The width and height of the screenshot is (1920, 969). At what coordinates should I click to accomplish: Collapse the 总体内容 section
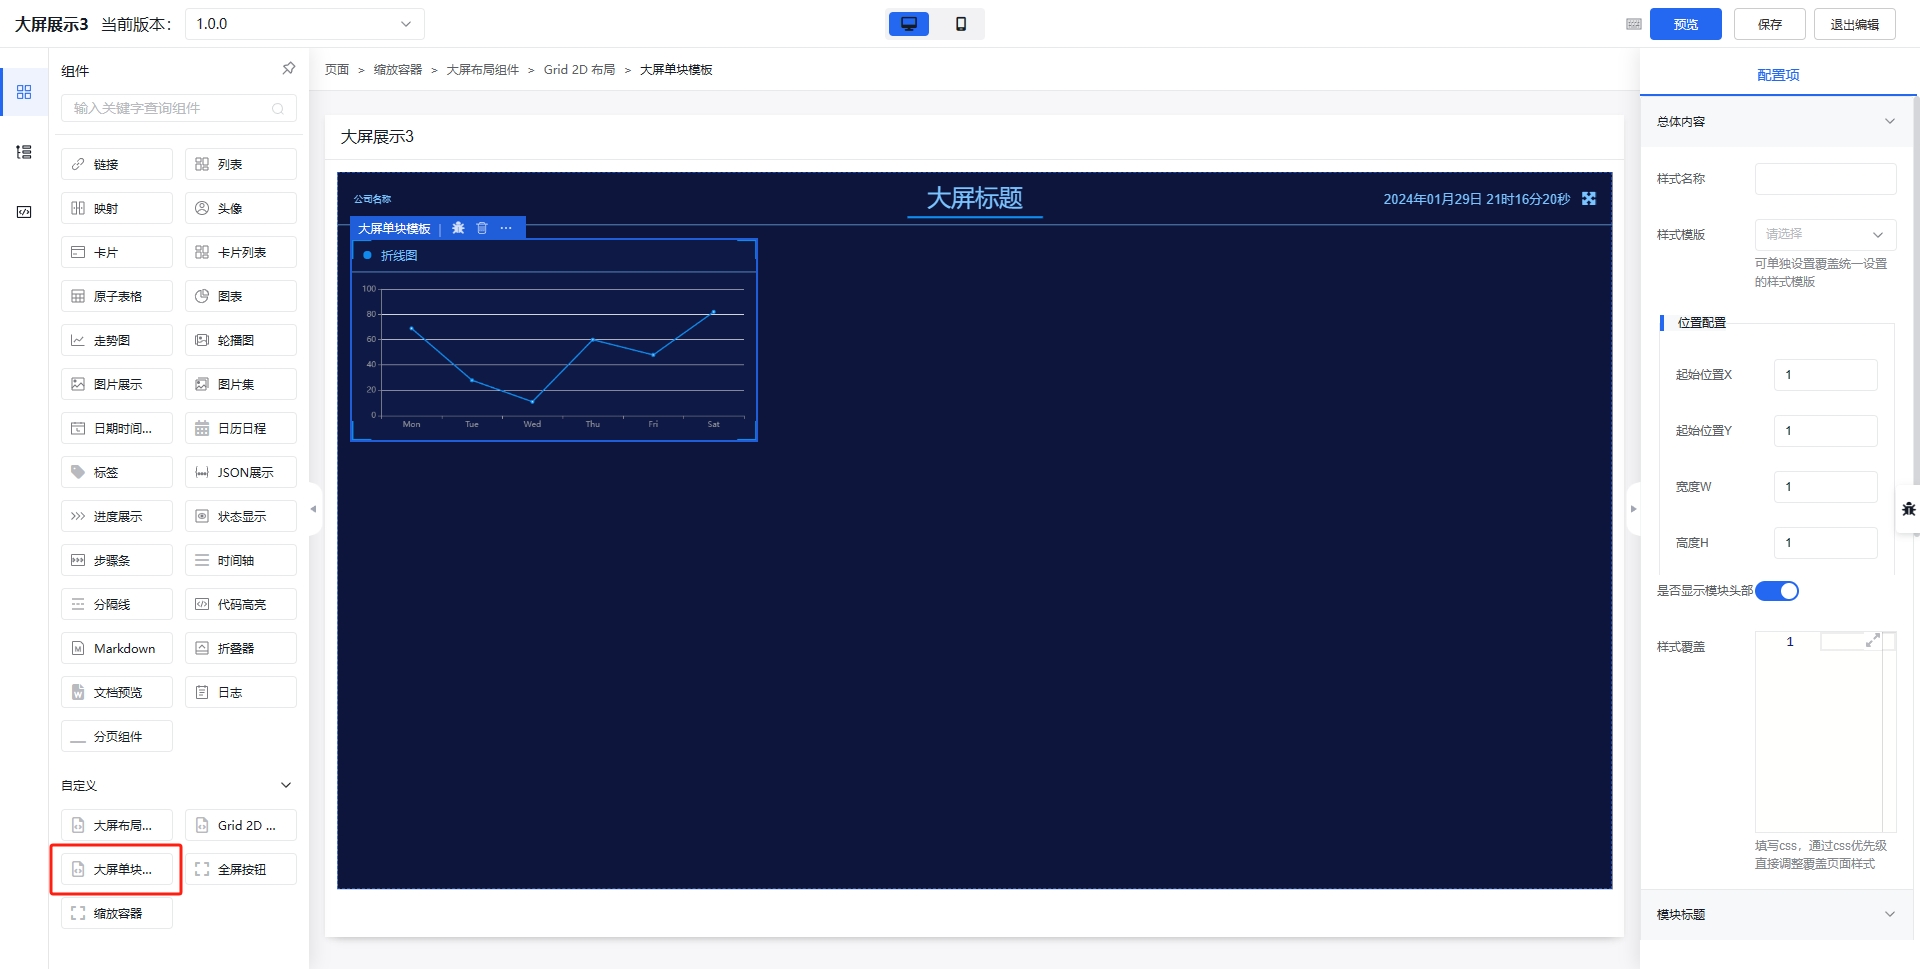pos(1889,121)
